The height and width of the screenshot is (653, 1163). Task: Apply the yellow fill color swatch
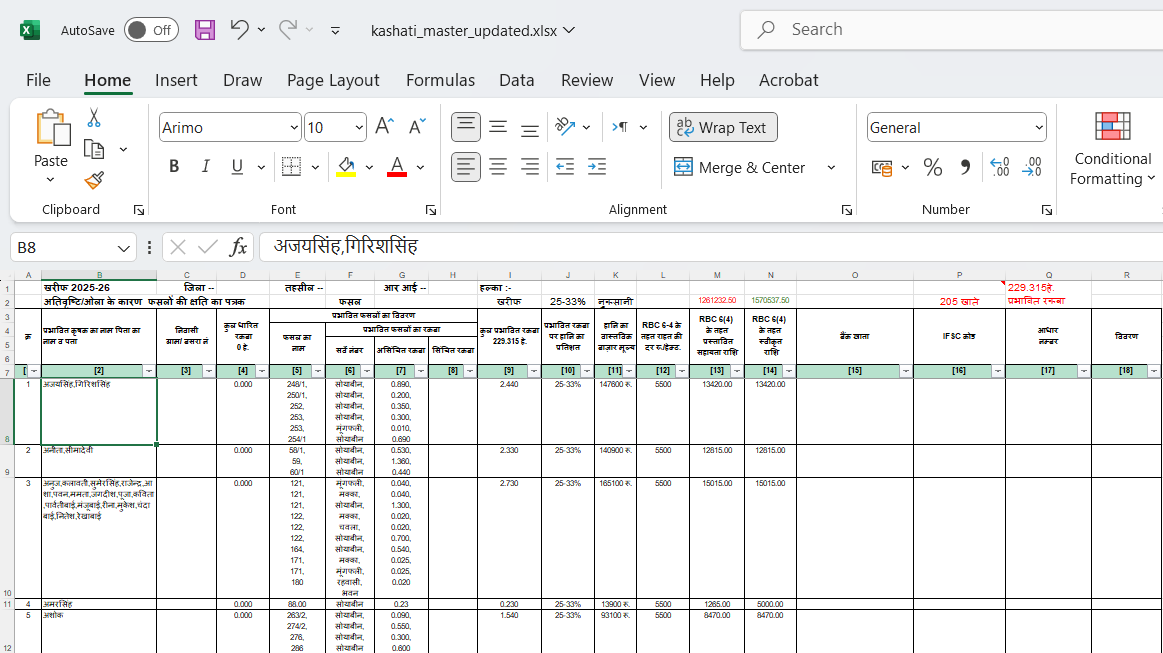coord(346,167)
